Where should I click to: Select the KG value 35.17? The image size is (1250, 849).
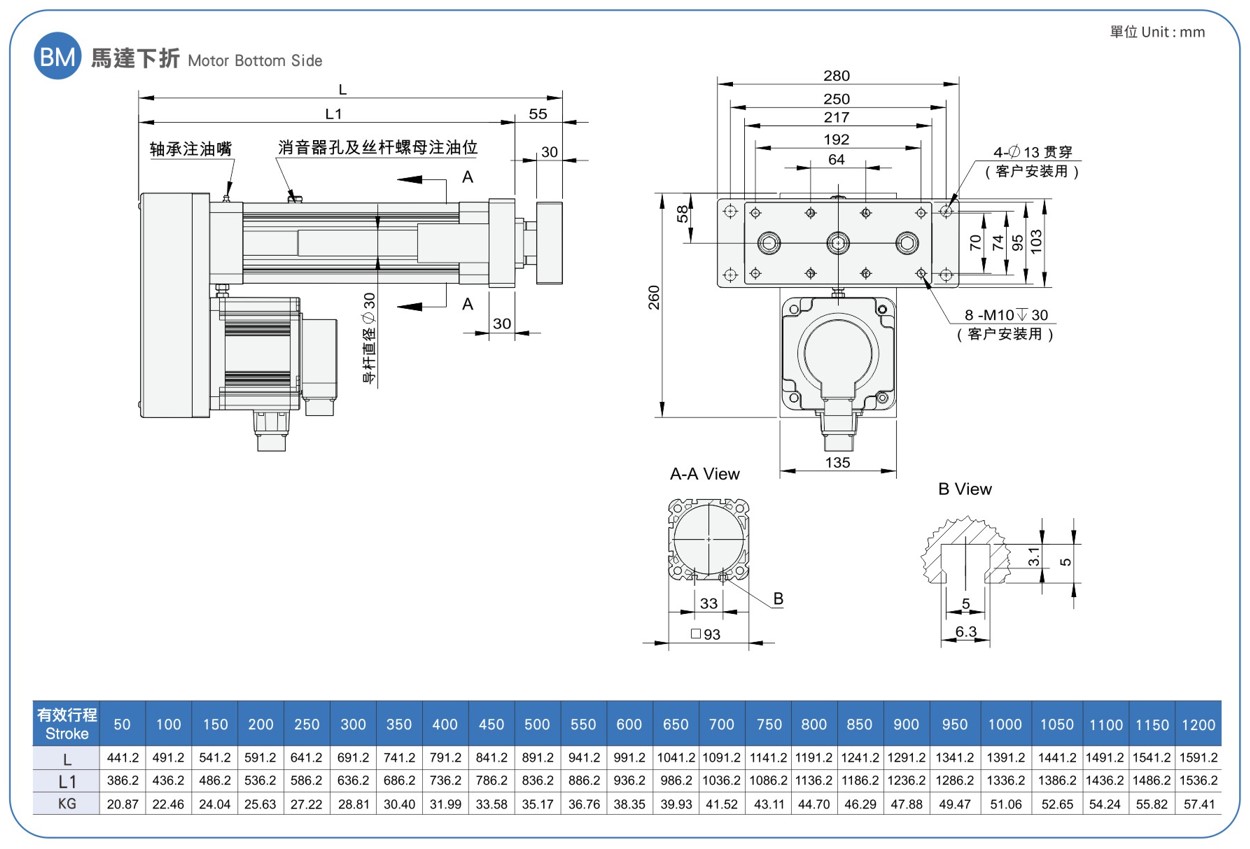(537, 803)
